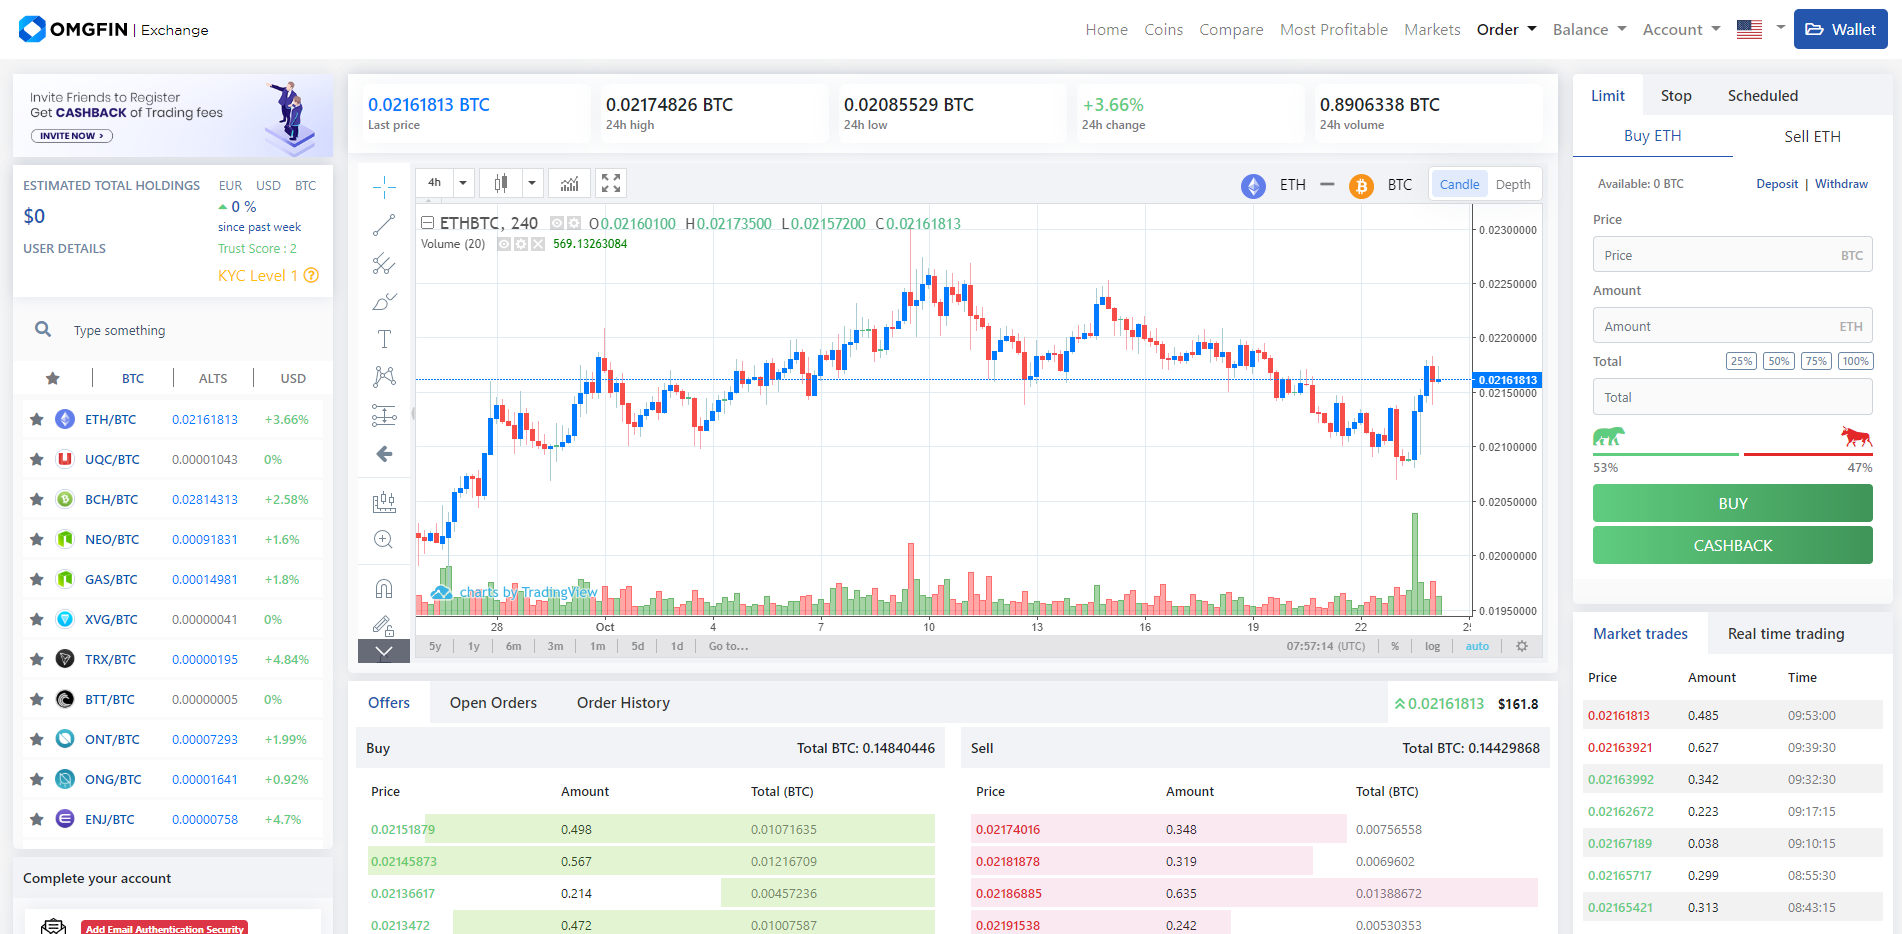Click the zoom in magnifier tool
1902x934 pixels.
pos(384,539)
